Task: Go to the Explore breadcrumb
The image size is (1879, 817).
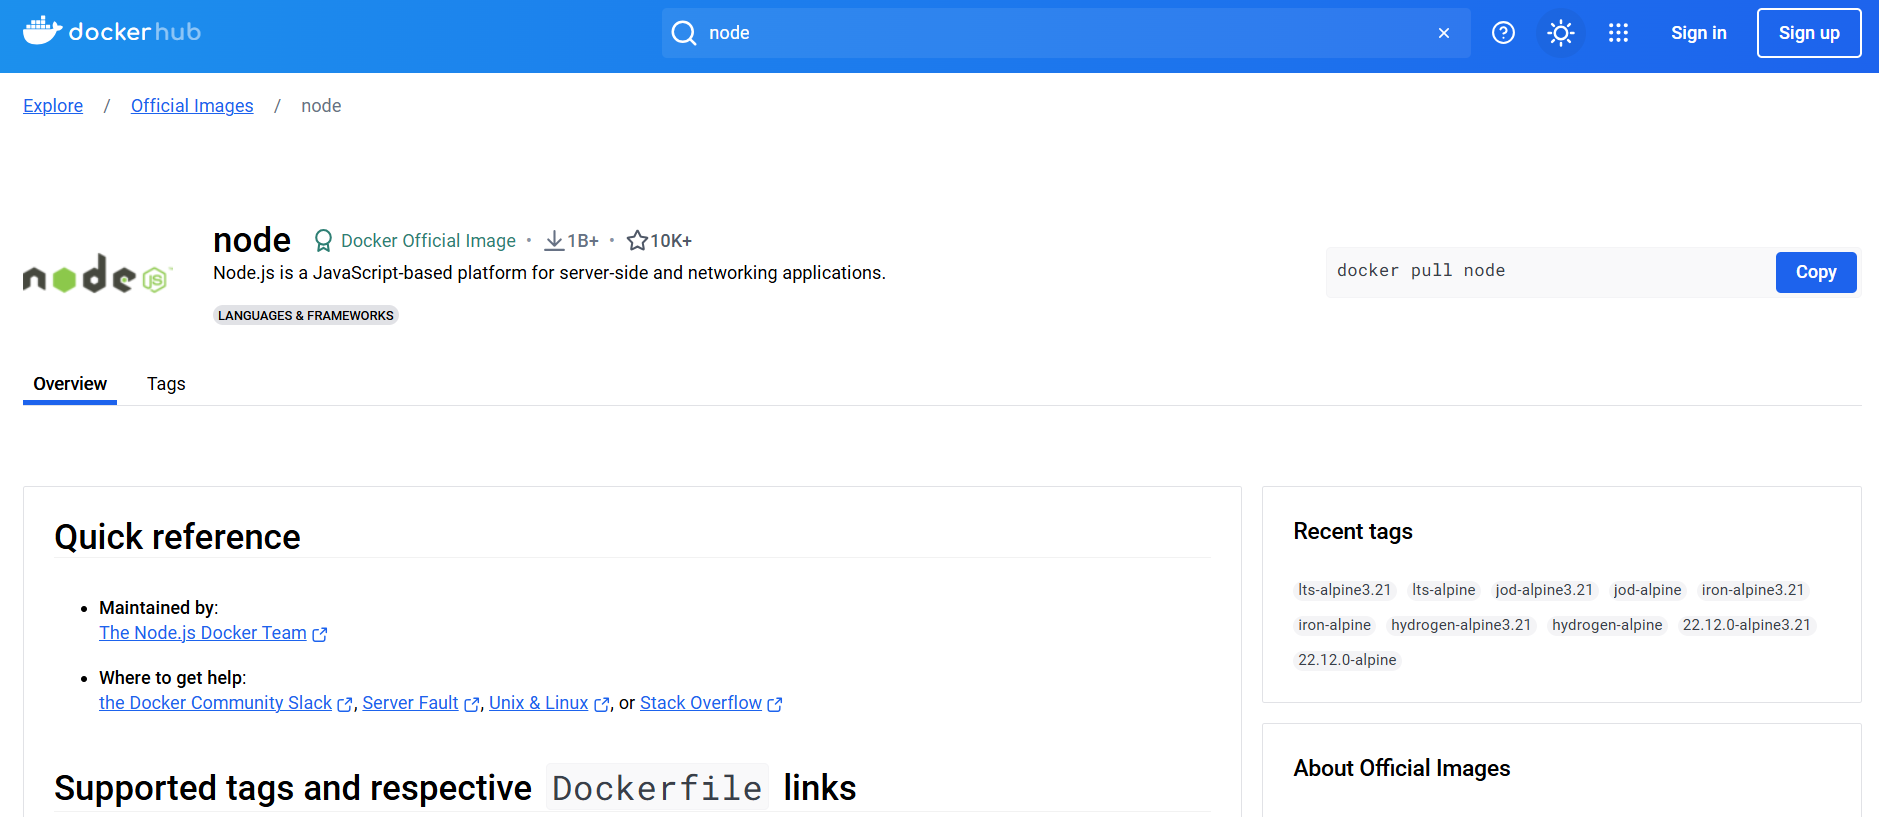Action: (x=53, y=106)
